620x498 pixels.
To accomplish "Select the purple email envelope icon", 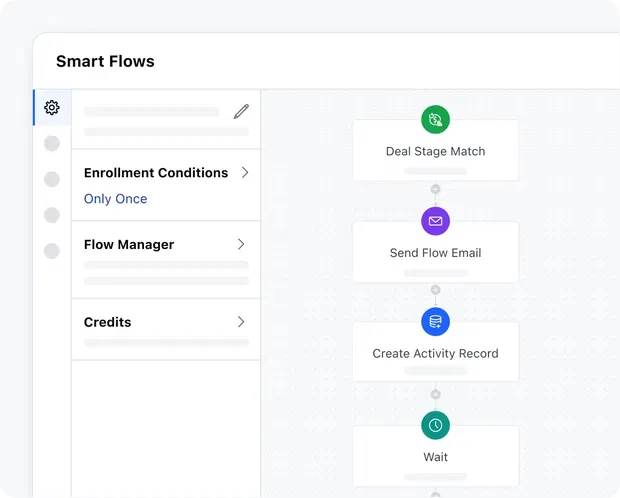I will click(x=435, y=221).
